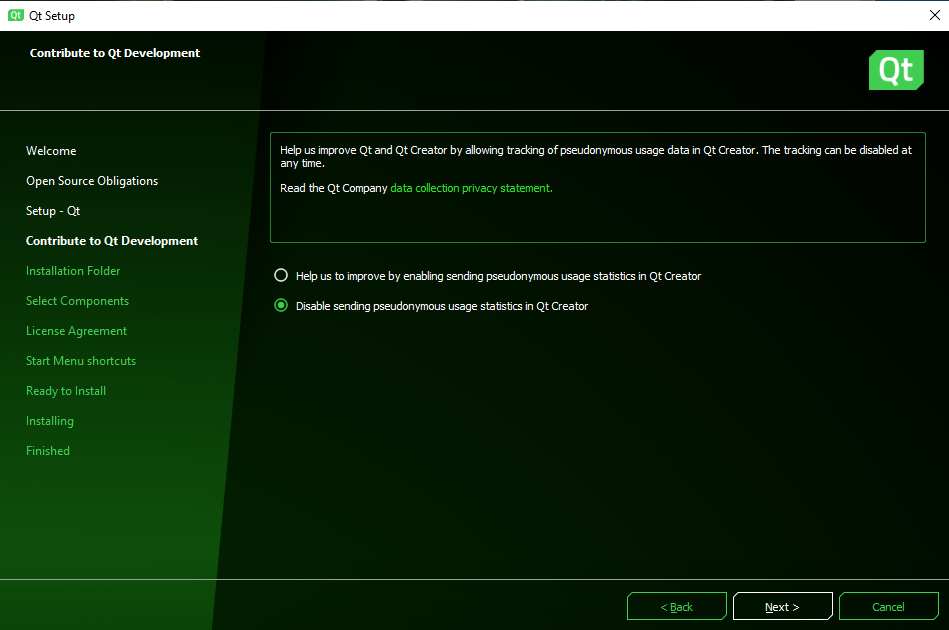The image size is (949, 630).
Task: Click Select Components in the sidebar
Action: [77, 301]
